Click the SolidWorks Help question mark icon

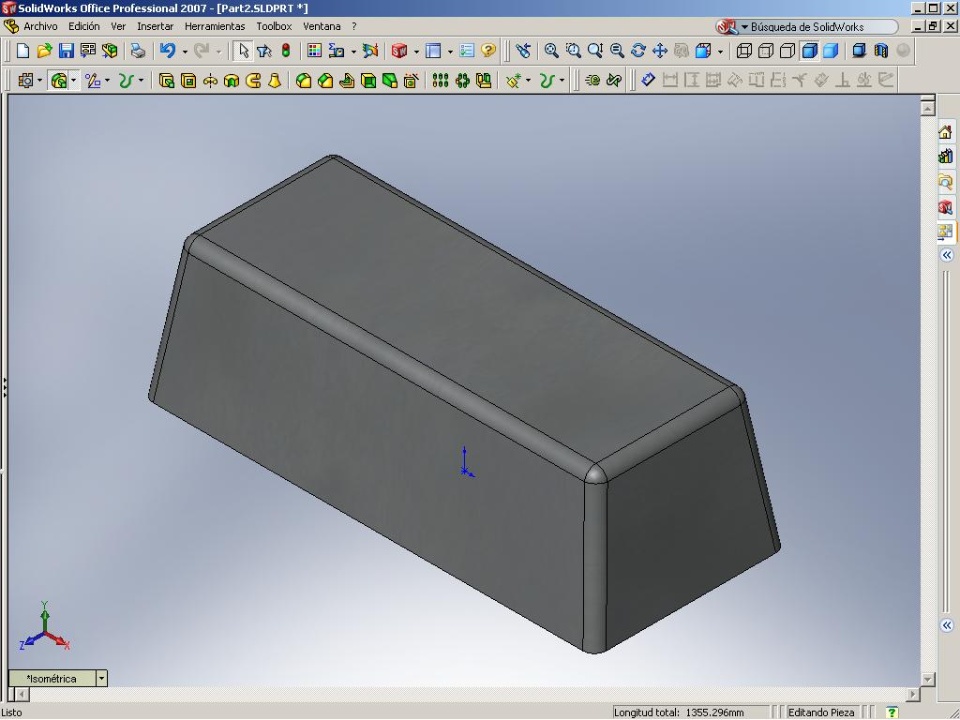coord(488,51)
